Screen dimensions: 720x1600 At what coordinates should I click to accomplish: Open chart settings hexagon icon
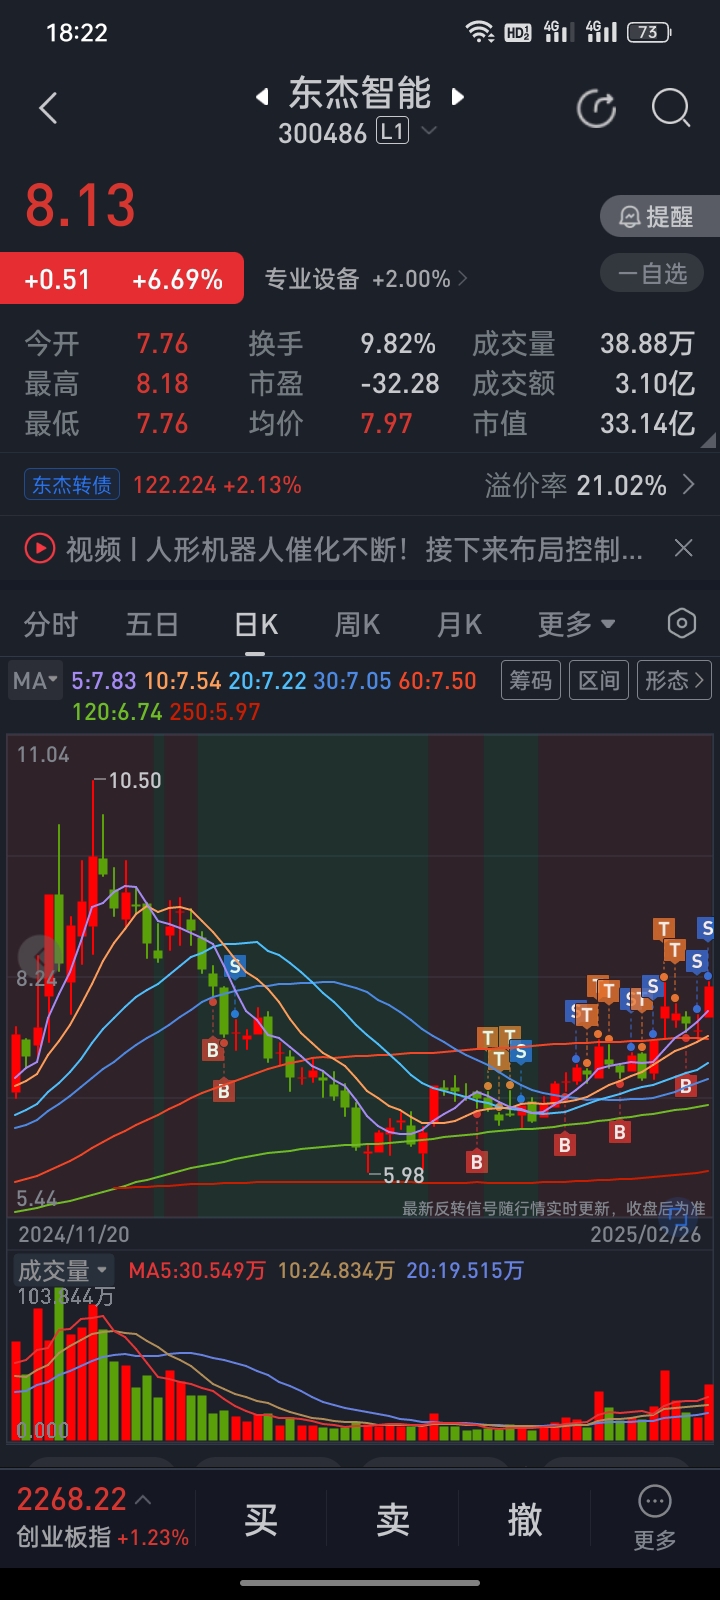pos(681,623)
